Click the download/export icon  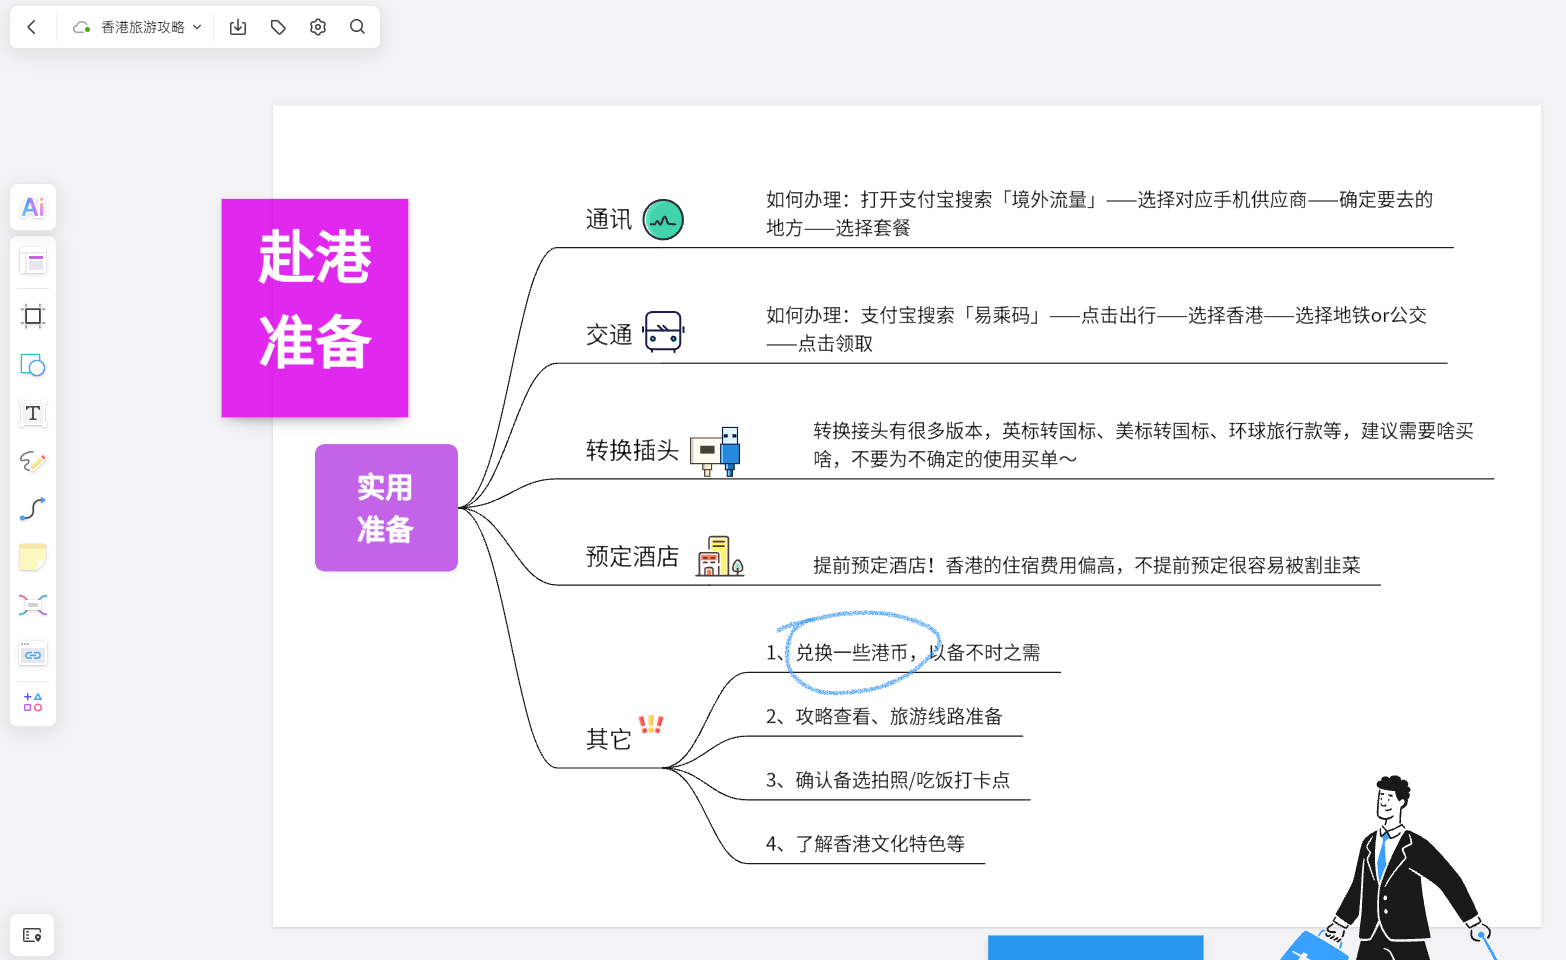coord(238,27)
